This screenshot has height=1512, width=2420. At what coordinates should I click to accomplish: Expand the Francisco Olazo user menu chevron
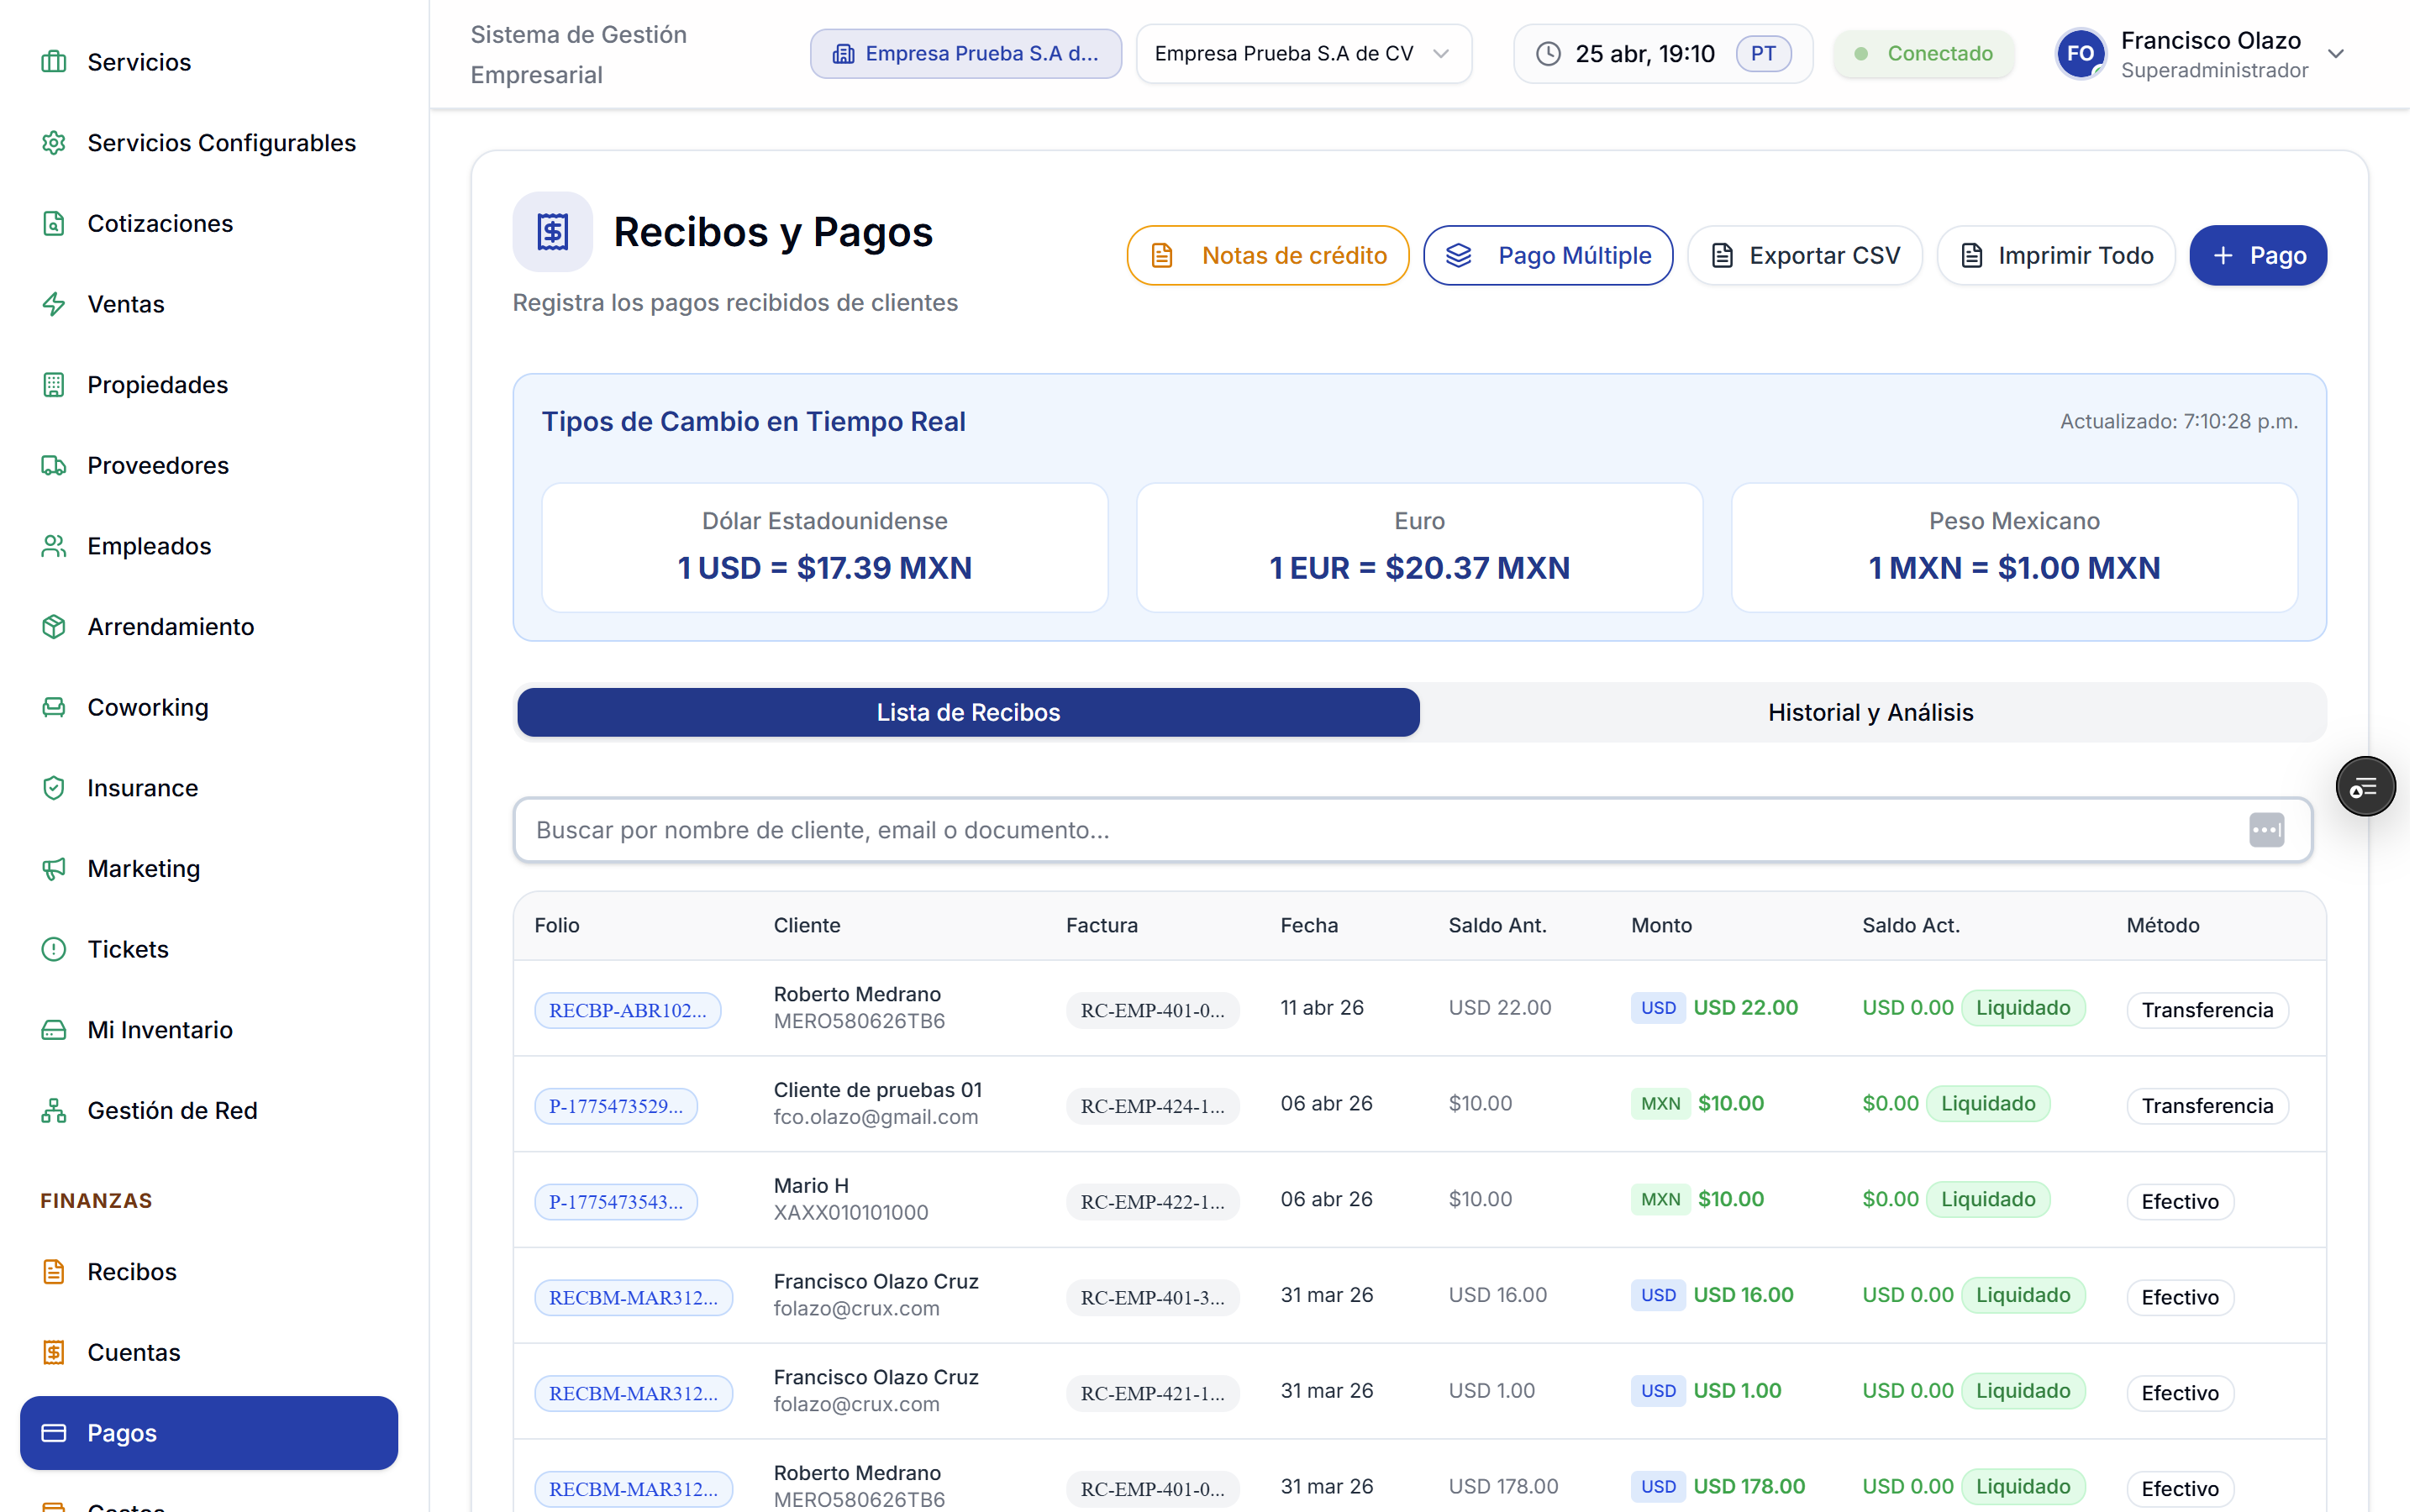2336,54
